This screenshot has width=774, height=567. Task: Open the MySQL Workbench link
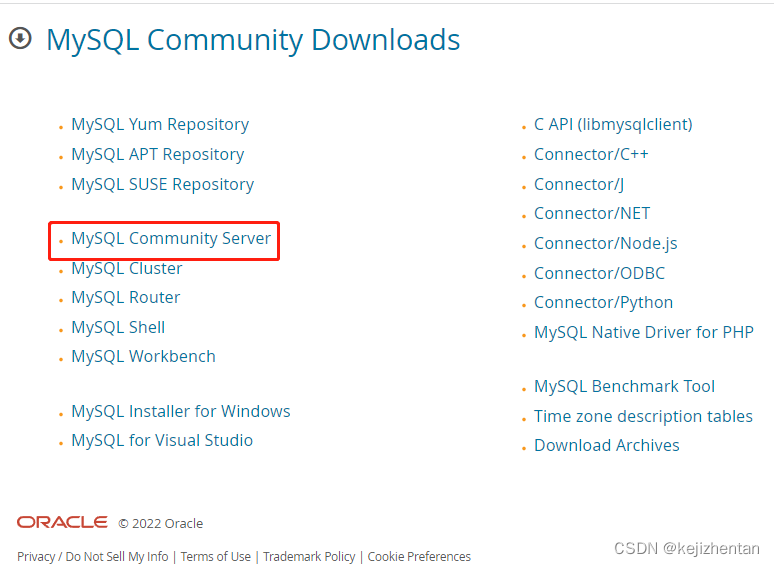143,356
